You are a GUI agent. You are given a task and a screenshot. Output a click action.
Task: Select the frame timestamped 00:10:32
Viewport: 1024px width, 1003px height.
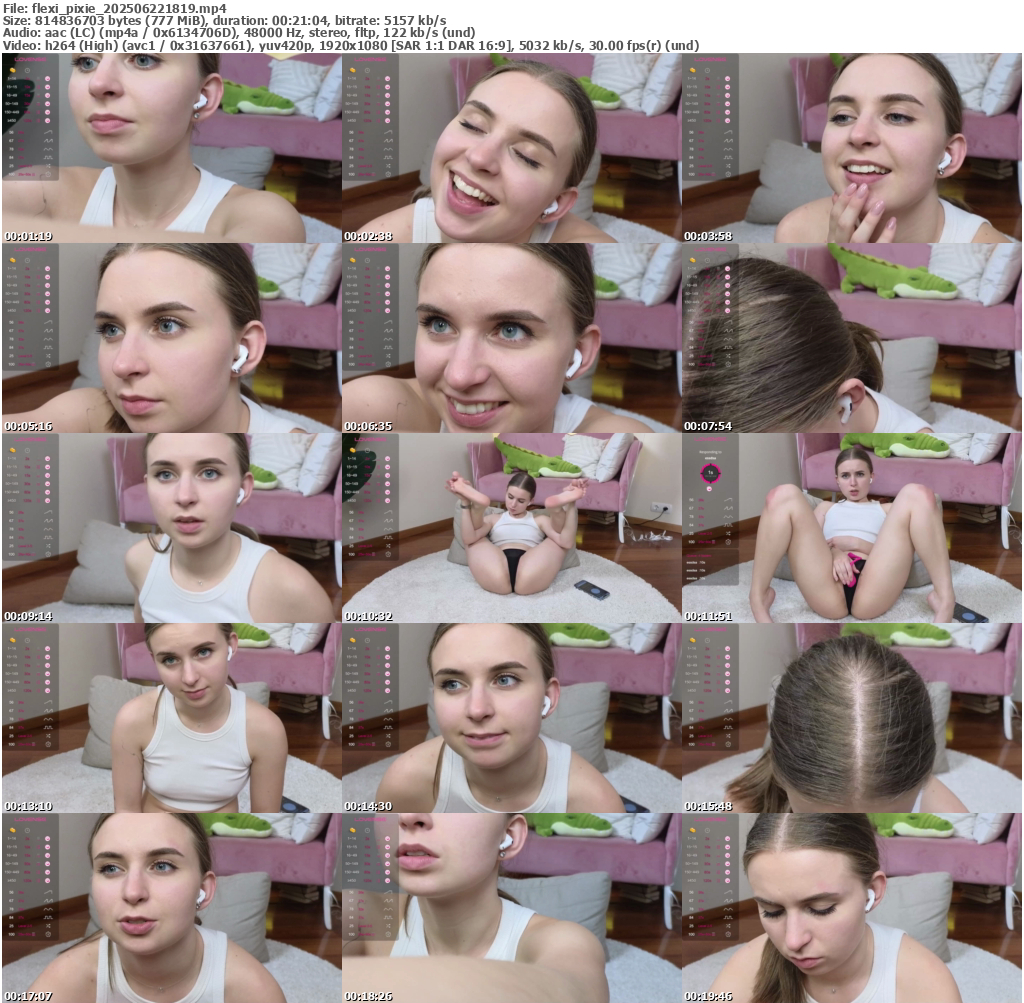click(x=511, y=528)
